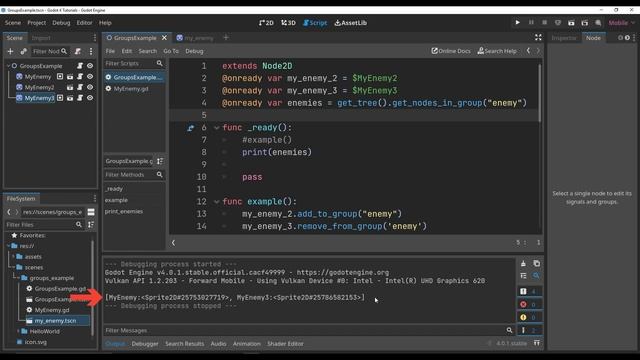Run the current scene

click(x=571, y=22)
